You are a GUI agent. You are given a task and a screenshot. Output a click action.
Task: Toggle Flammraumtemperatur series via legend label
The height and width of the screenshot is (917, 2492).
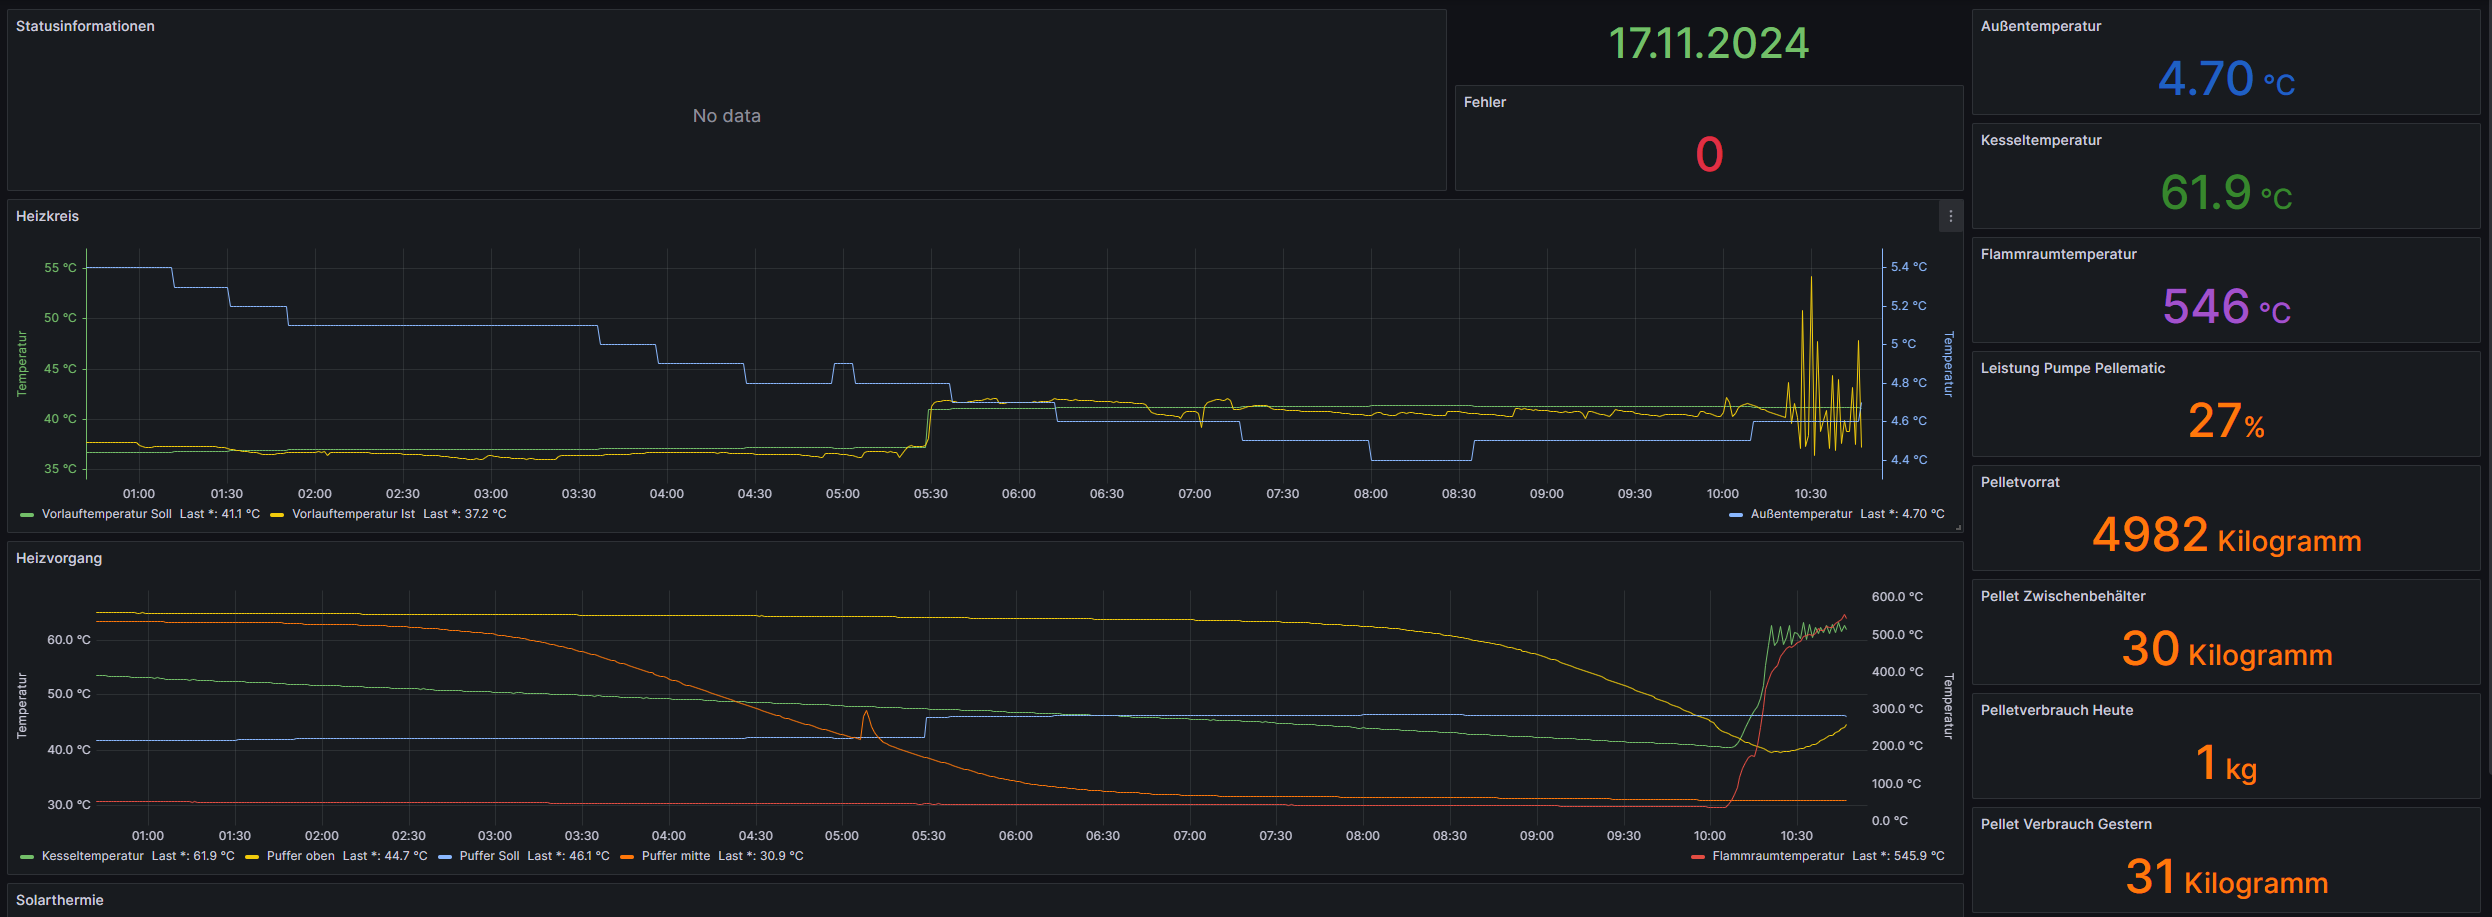point(1777,856)
